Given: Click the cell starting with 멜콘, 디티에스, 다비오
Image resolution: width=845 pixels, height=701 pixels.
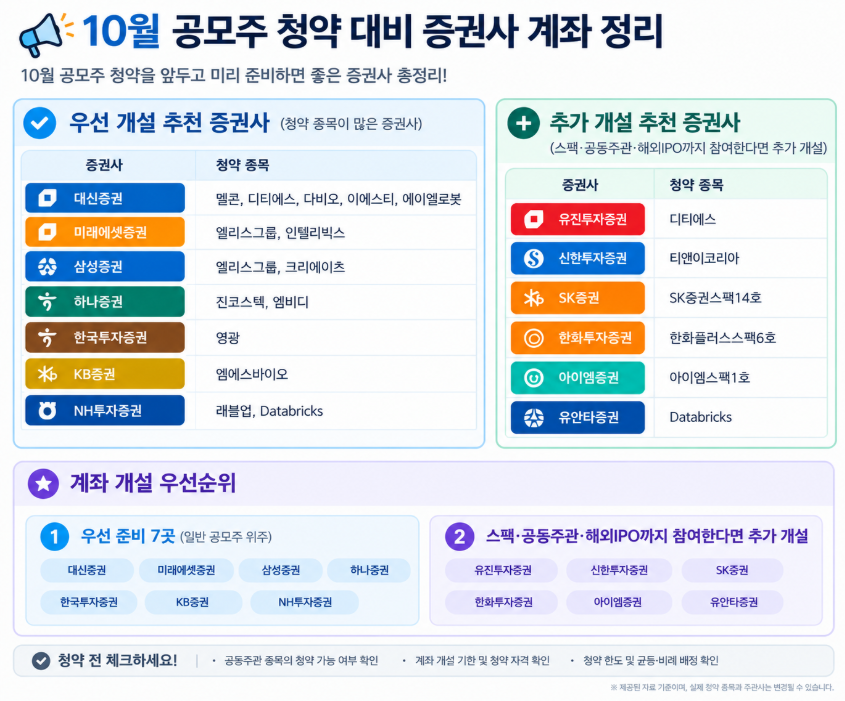Looking at the screenshot, I should point(338,199).
